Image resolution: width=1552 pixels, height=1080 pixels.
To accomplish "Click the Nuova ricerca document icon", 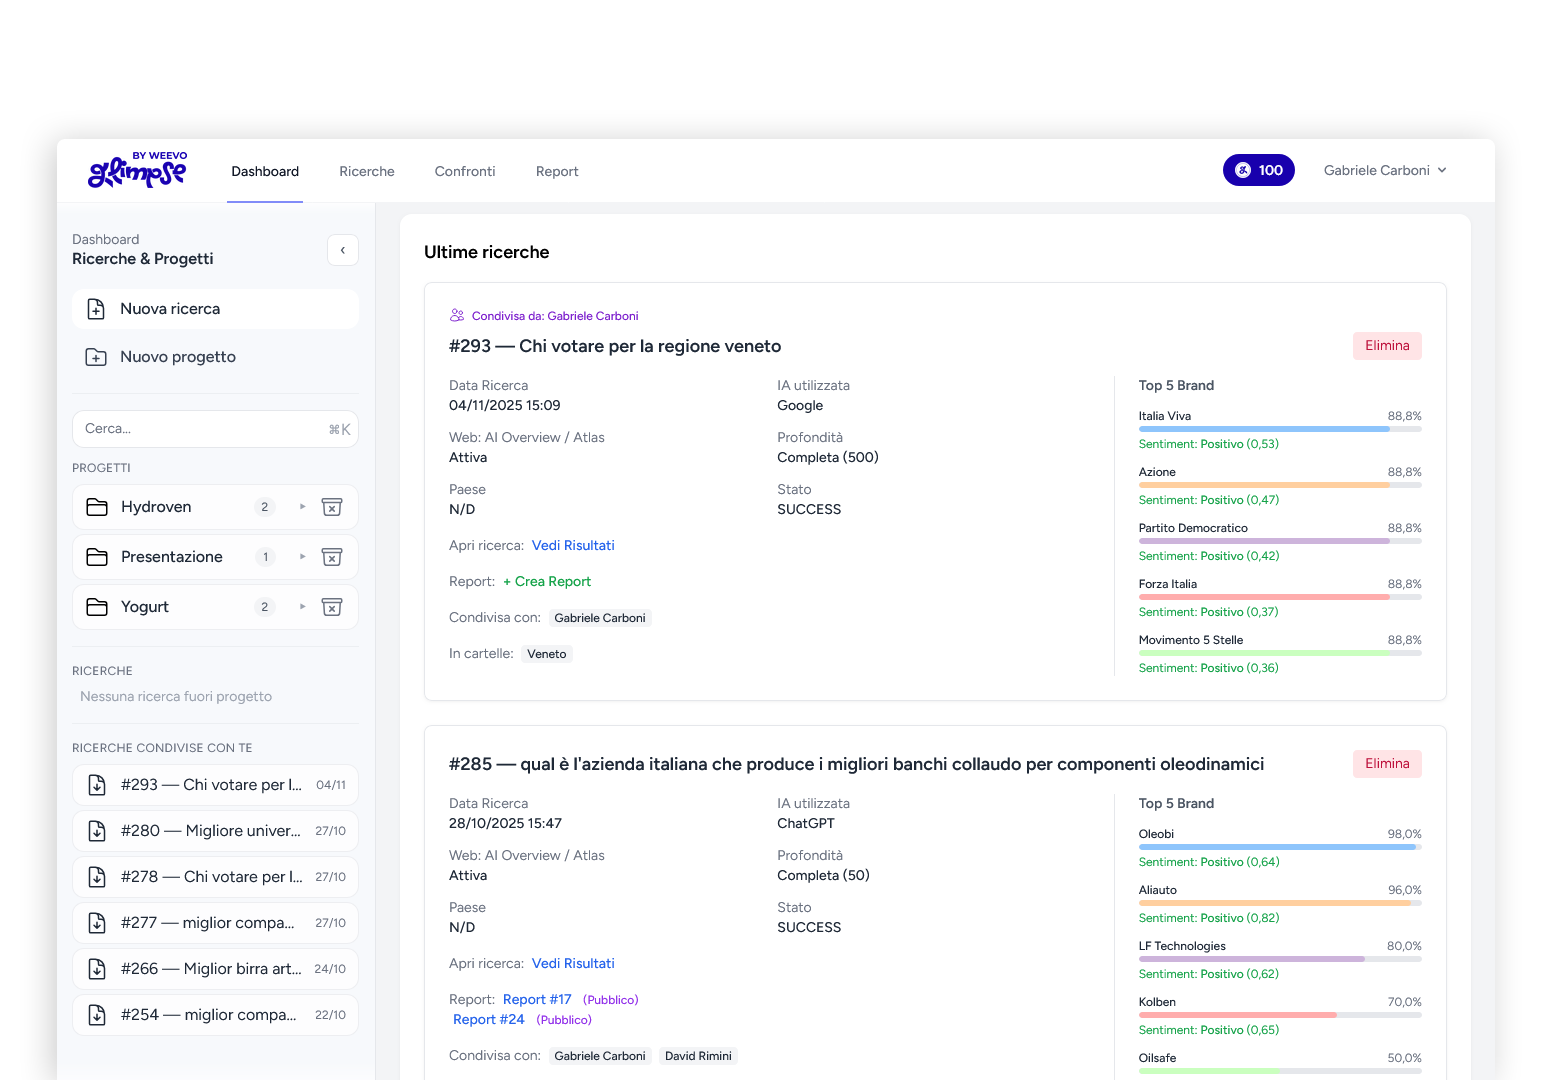I will (96, 309).
